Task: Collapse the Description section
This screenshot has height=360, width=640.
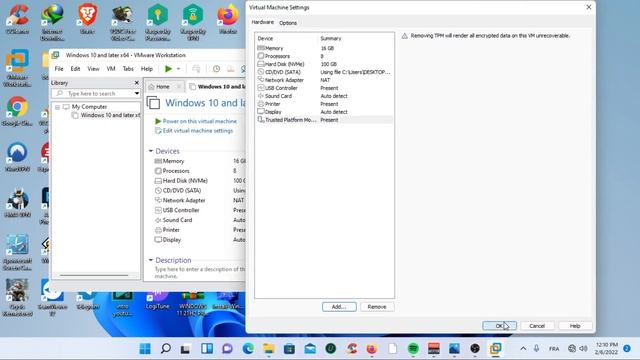Action: pos(151,260)
